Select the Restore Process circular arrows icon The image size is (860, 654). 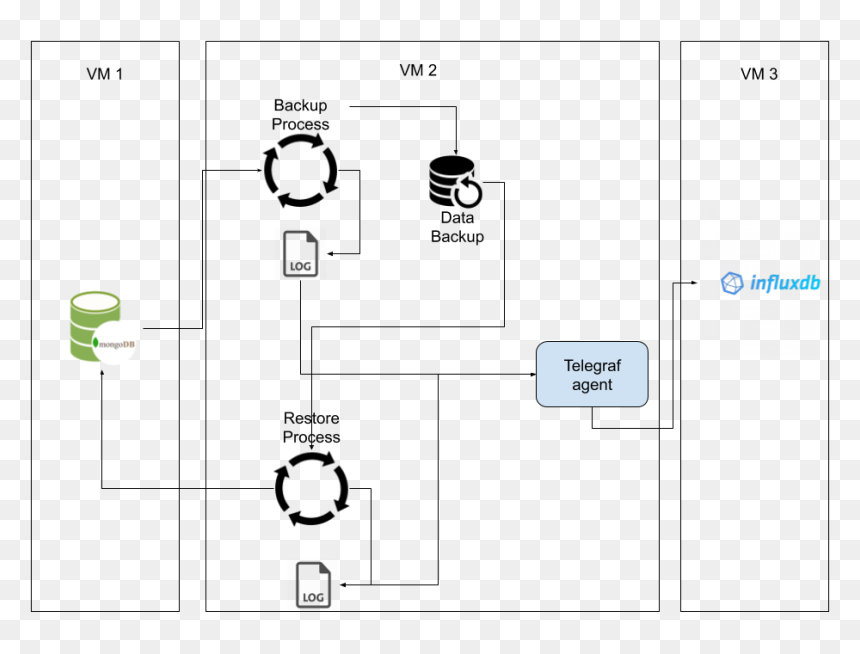click(312, 488)
